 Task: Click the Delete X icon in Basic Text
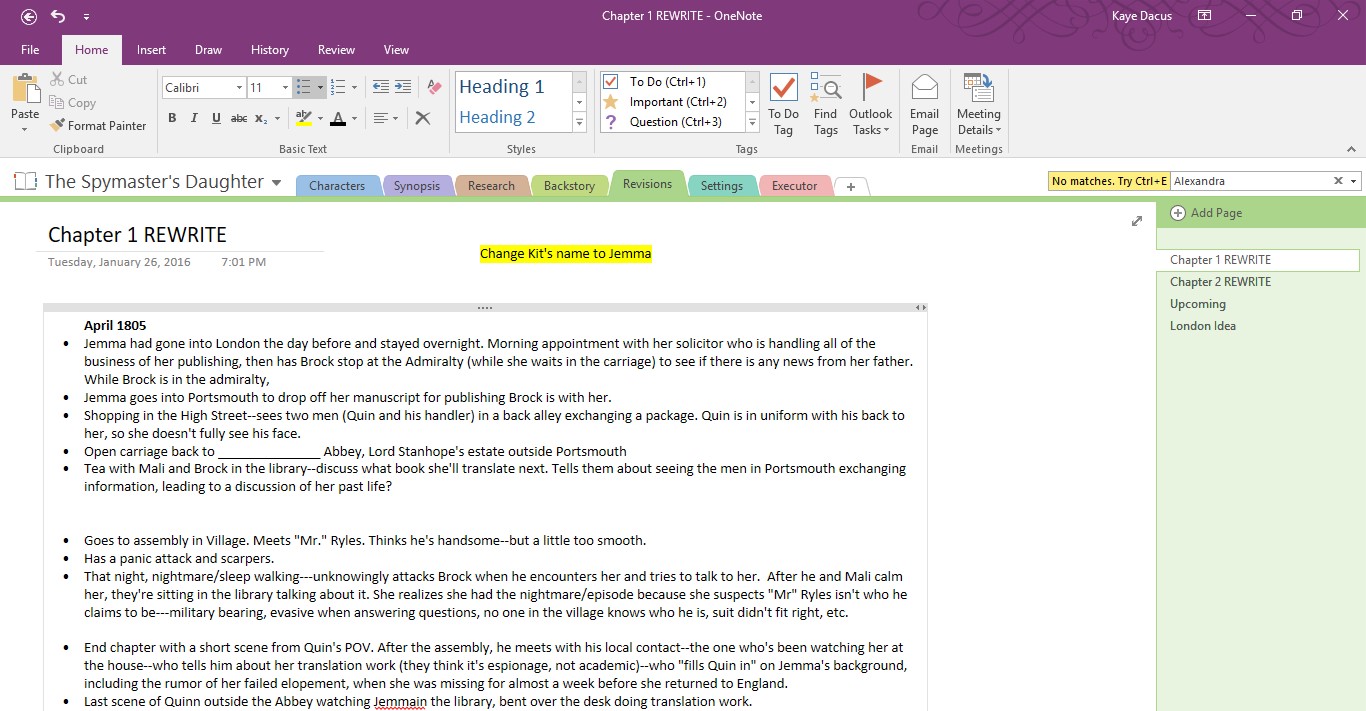pyautogui.click(x=423, y=118)
